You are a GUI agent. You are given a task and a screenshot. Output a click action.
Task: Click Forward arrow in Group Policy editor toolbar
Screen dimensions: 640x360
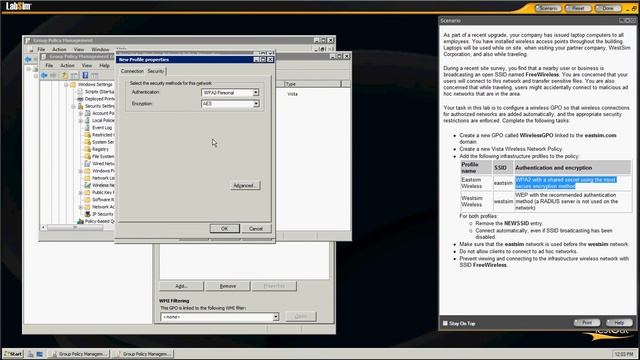coord(53,76)
